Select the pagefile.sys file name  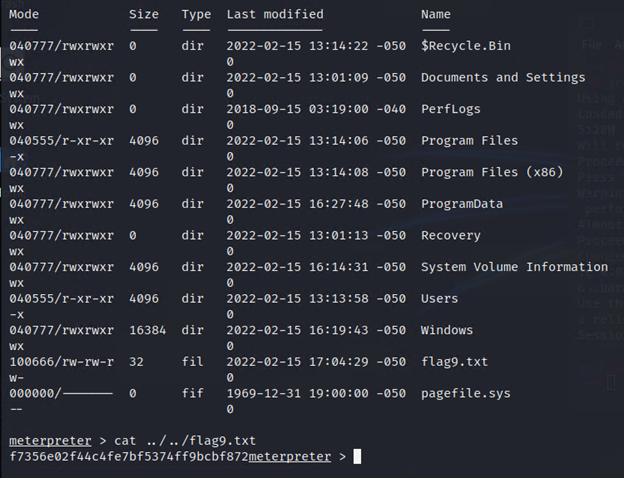(x=465, y=393)
